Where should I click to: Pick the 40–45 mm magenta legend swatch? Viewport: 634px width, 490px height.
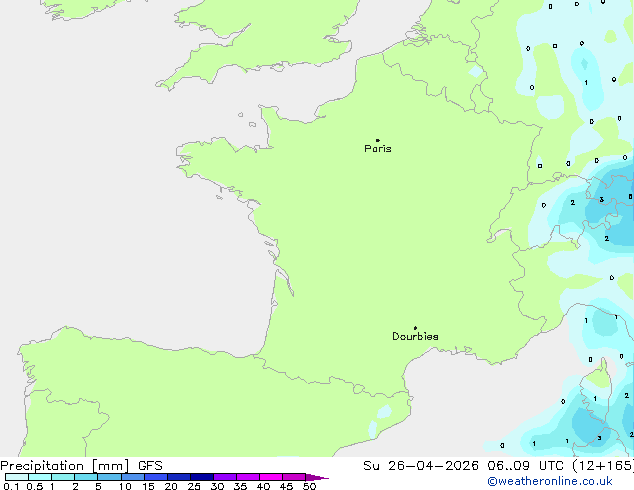[x=271, y=477]
